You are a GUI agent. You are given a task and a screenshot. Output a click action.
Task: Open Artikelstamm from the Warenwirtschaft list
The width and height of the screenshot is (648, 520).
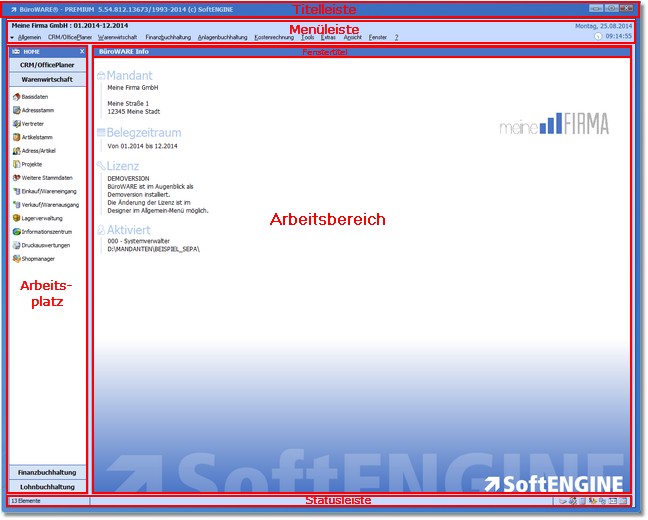36,137
